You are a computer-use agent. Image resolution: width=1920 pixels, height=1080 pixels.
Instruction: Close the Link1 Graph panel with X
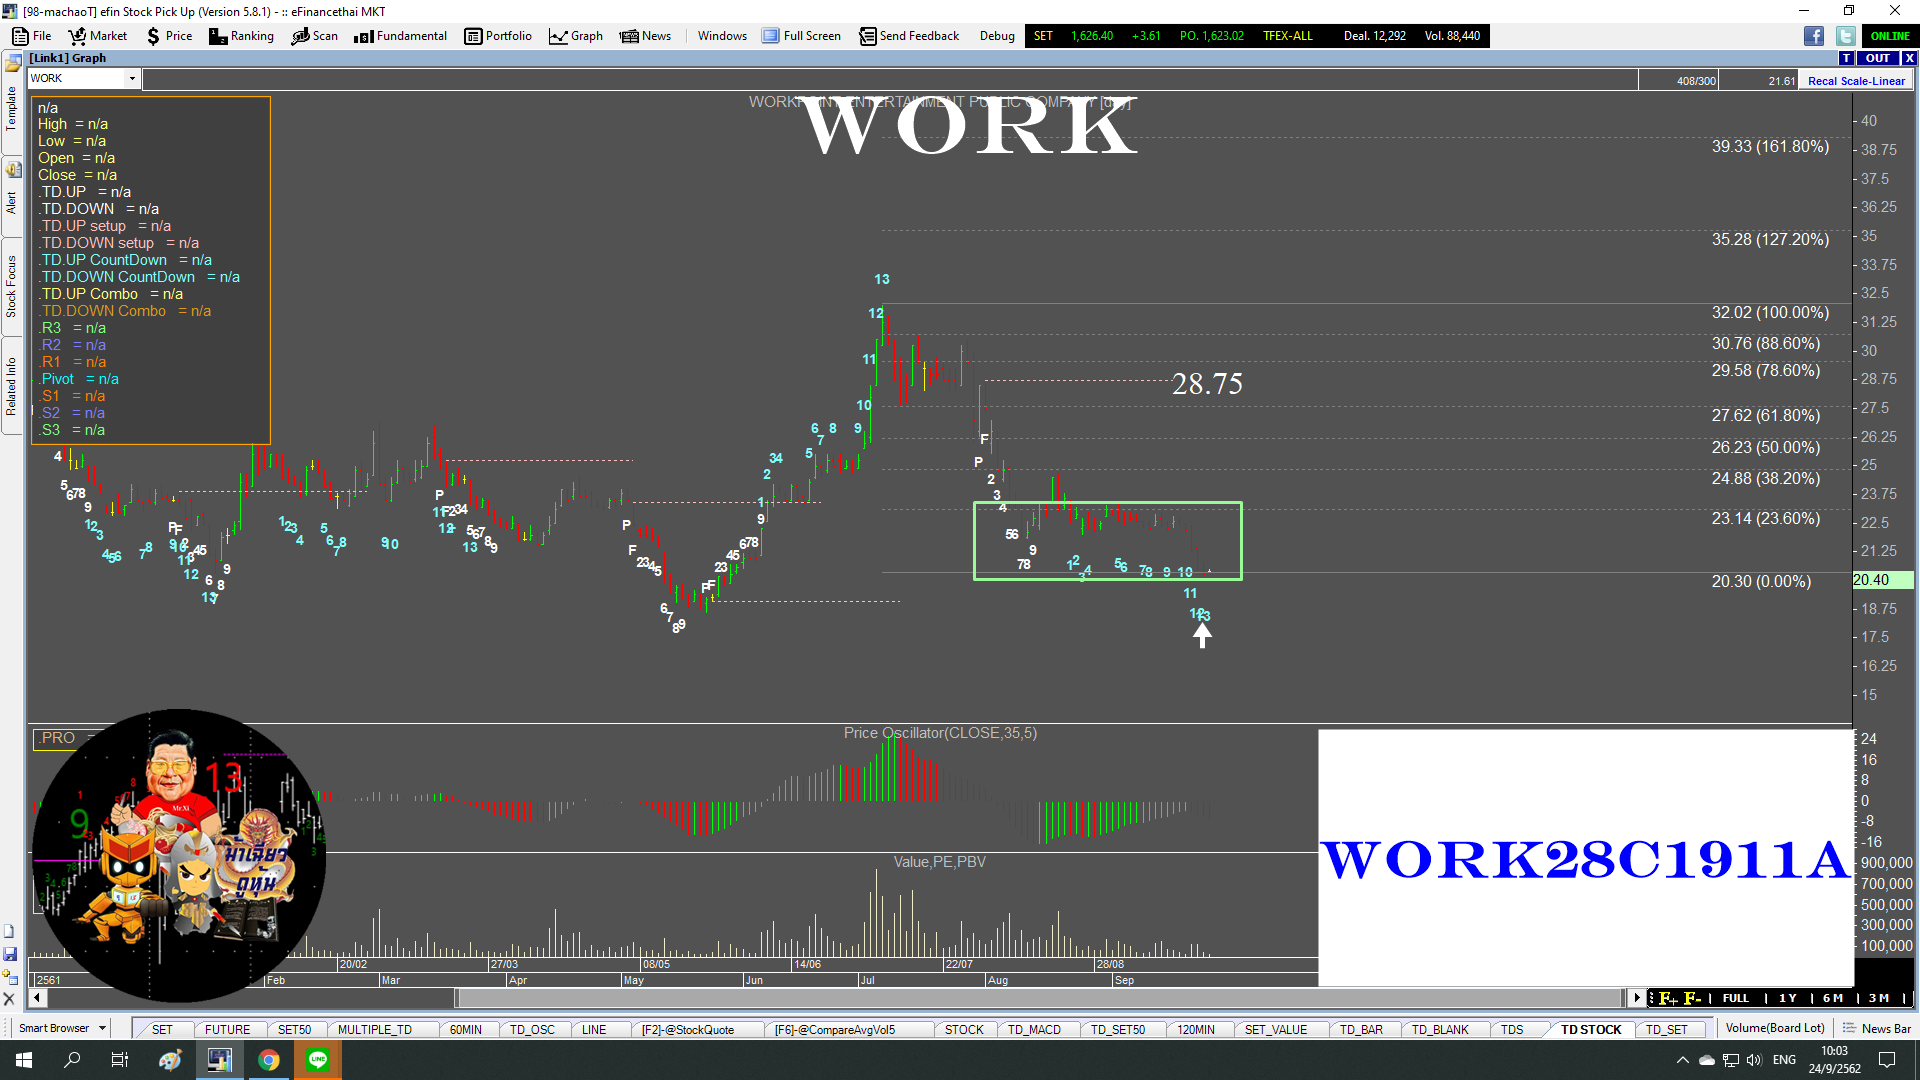[1909, 58]
